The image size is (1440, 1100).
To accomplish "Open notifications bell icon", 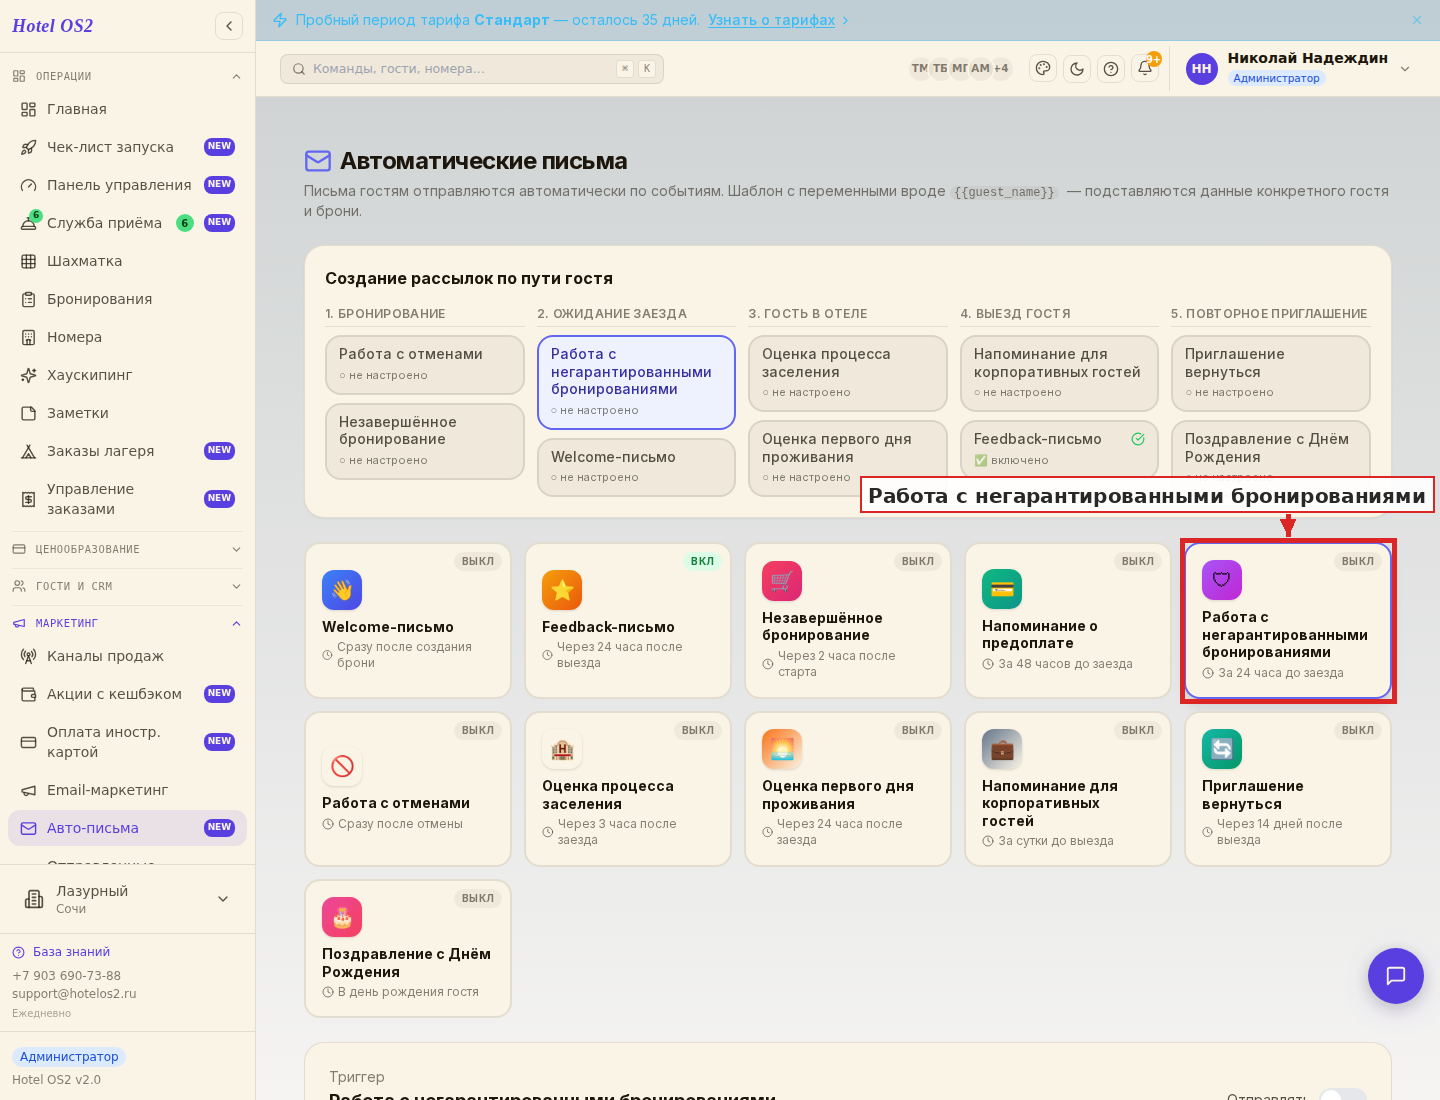I will 1145,68.
